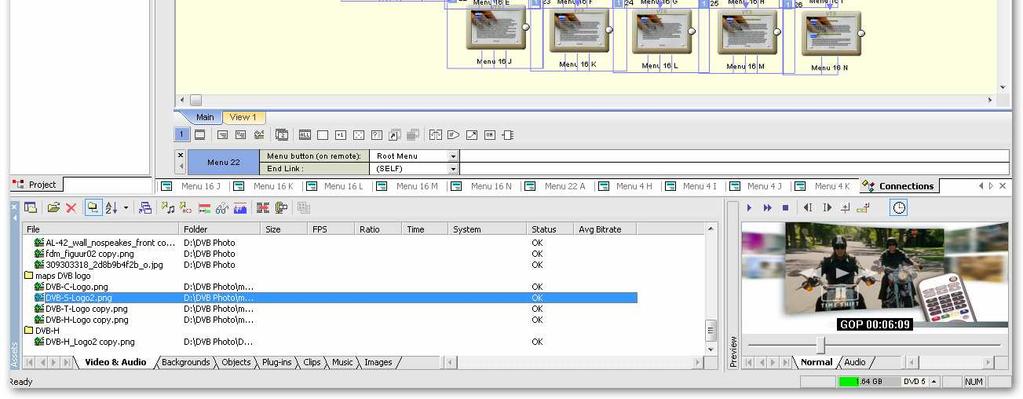The image size is (1023, 399).
Task: Switch to the View 1 tab
Action: [x=243, y=117]
